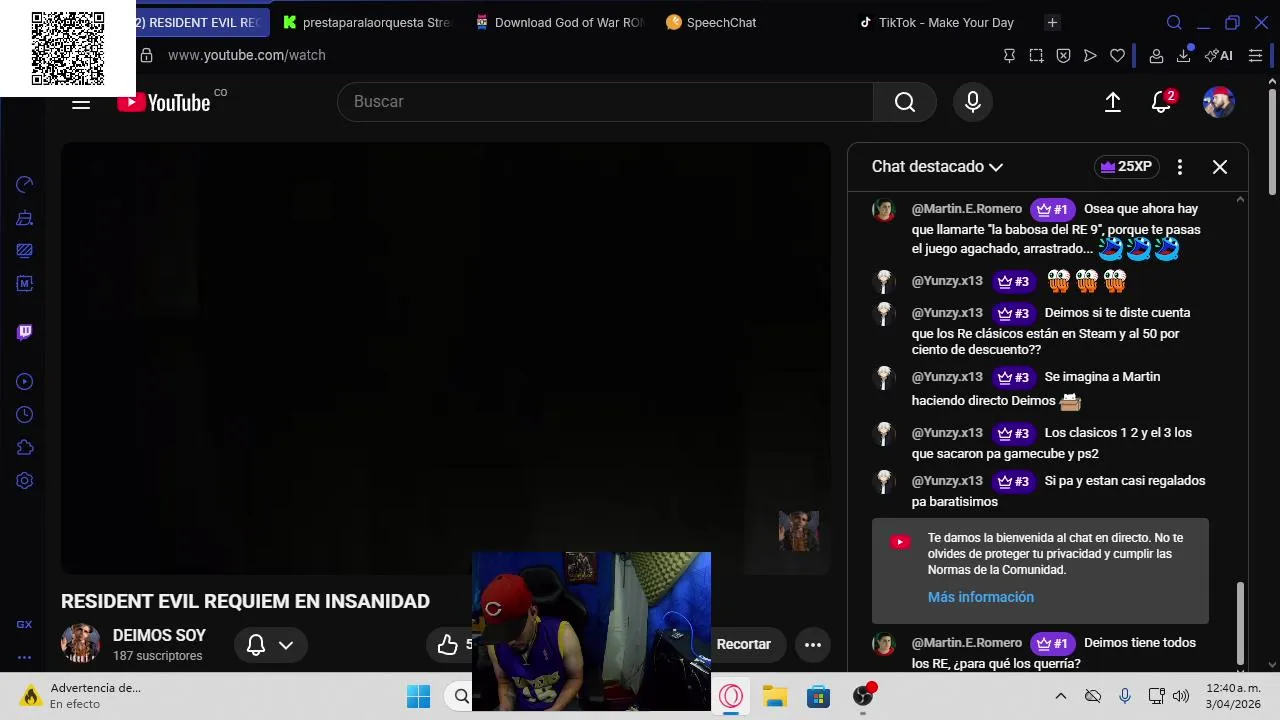Click the YouTube search magnifier button
This screenshot has width=1280, height=720.
click(x=905, y=102)
